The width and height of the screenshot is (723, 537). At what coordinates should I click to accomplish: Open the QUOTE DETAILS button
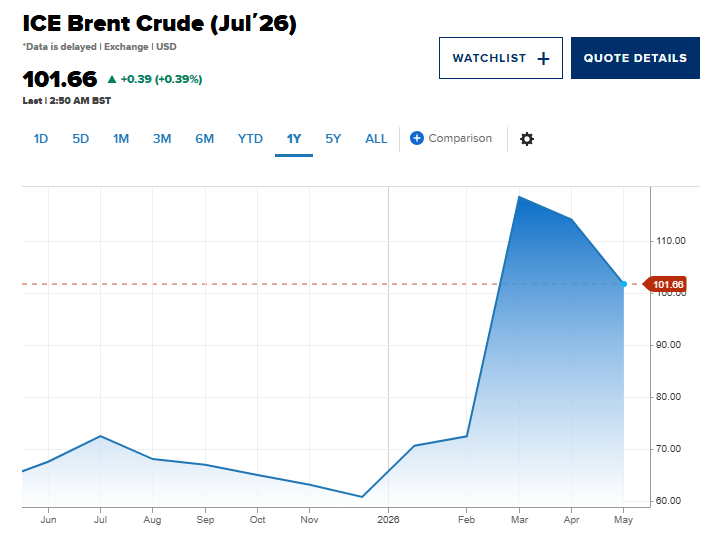point(635,58)
